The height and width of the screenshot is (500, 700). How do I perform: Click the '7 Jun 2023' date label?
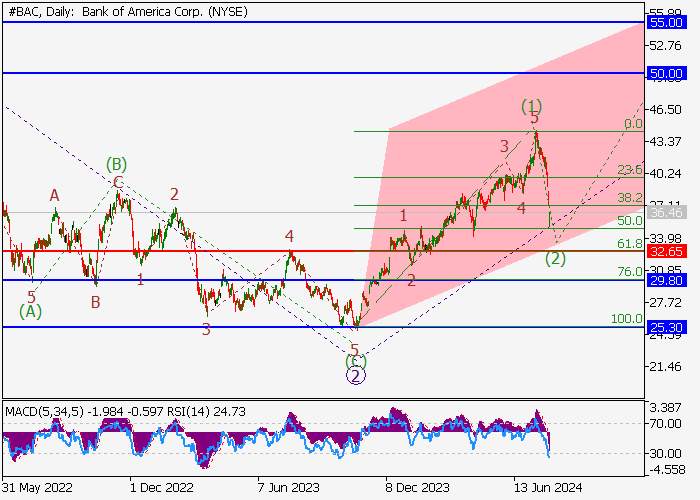pyautogui.click(x=288, y=487)
